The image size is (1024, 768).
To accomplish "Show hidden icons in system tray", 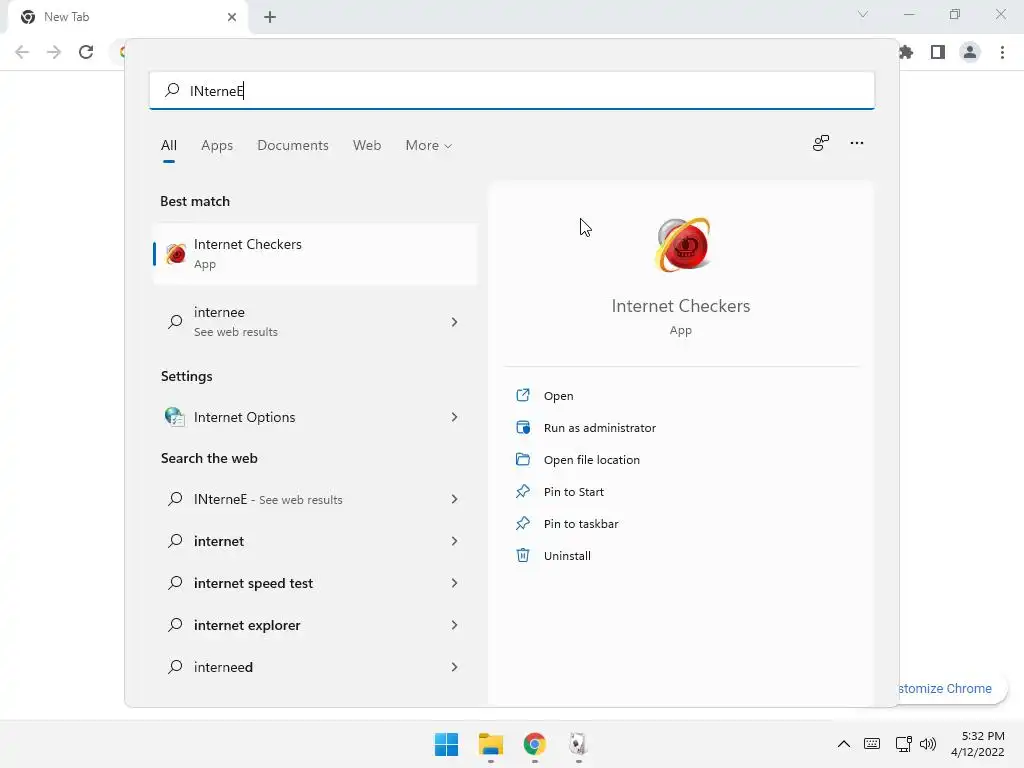I will (x=844, y=744).
